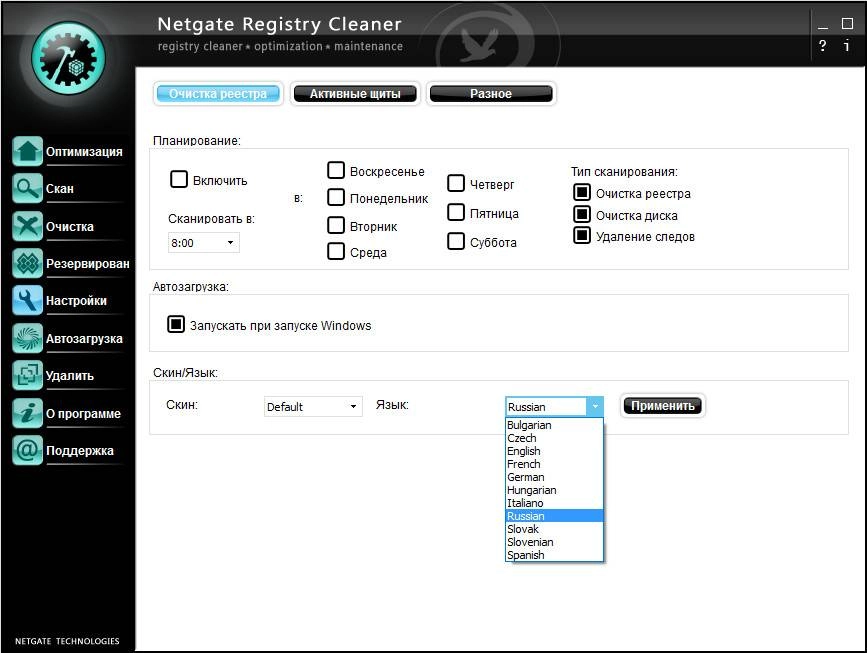This screenshot has width=867, height=653.
Task: Open Оптимизация section from sidebar
Action: pyautogui.click(x=84, y=152)
